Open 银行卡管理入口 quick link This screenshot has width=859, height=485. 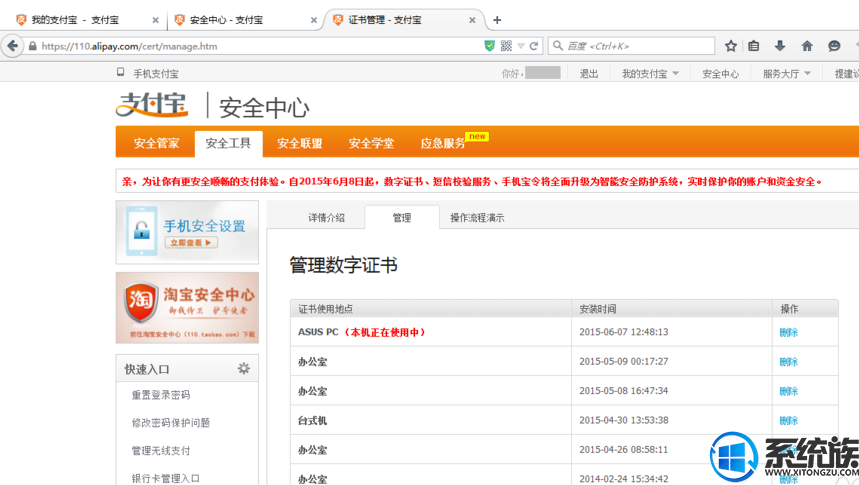click(165, 478)
